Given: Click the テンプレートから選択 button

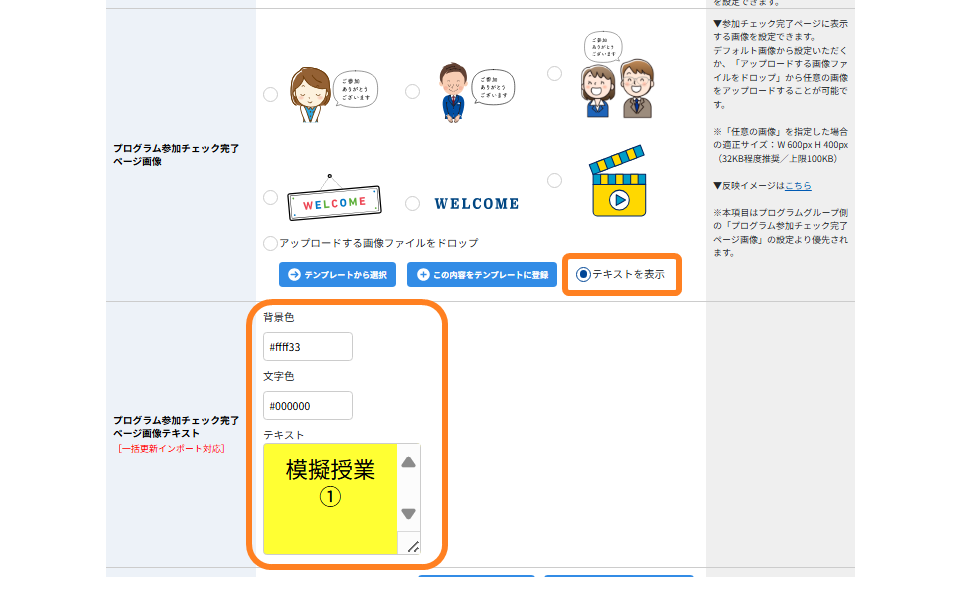Looking at the screenshot, I should (x=337, y=274).
